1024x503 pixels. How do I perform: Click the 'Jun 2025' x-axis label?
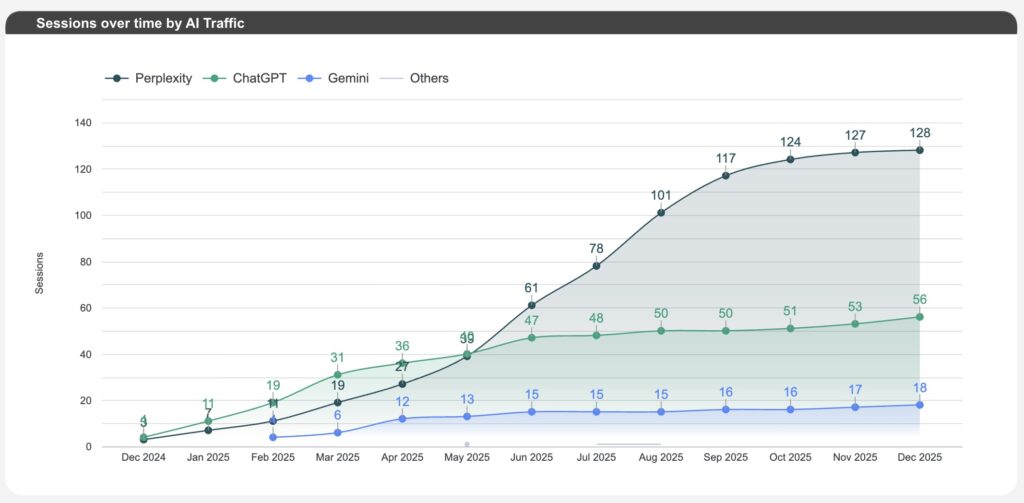[x=532, y=457]
